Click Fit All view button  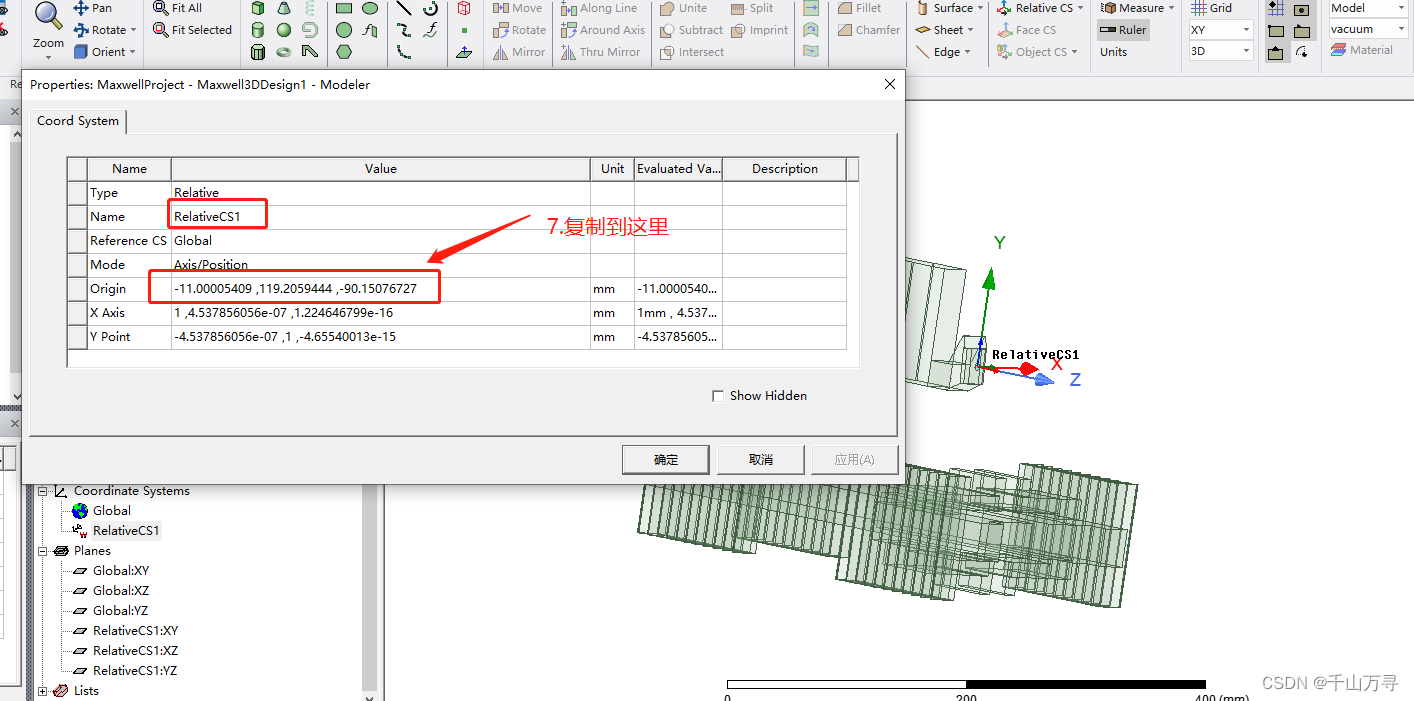point(177,8)
